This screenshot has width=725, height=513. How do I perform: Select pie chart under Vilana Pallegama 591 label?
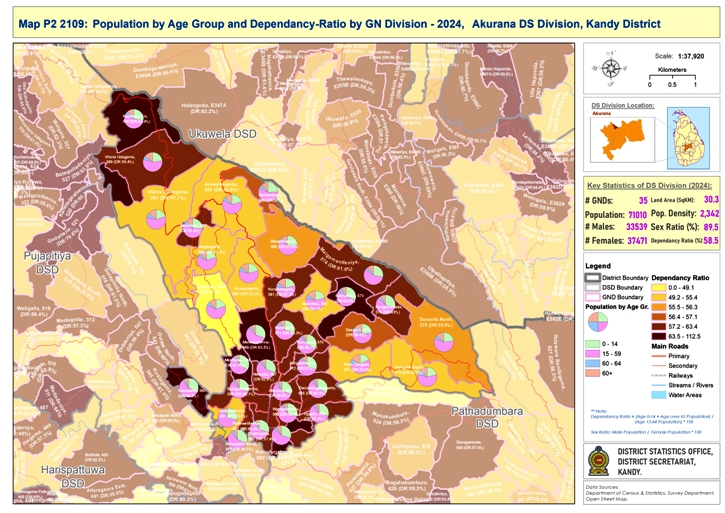pyautogui.click(x=156, y=219)
